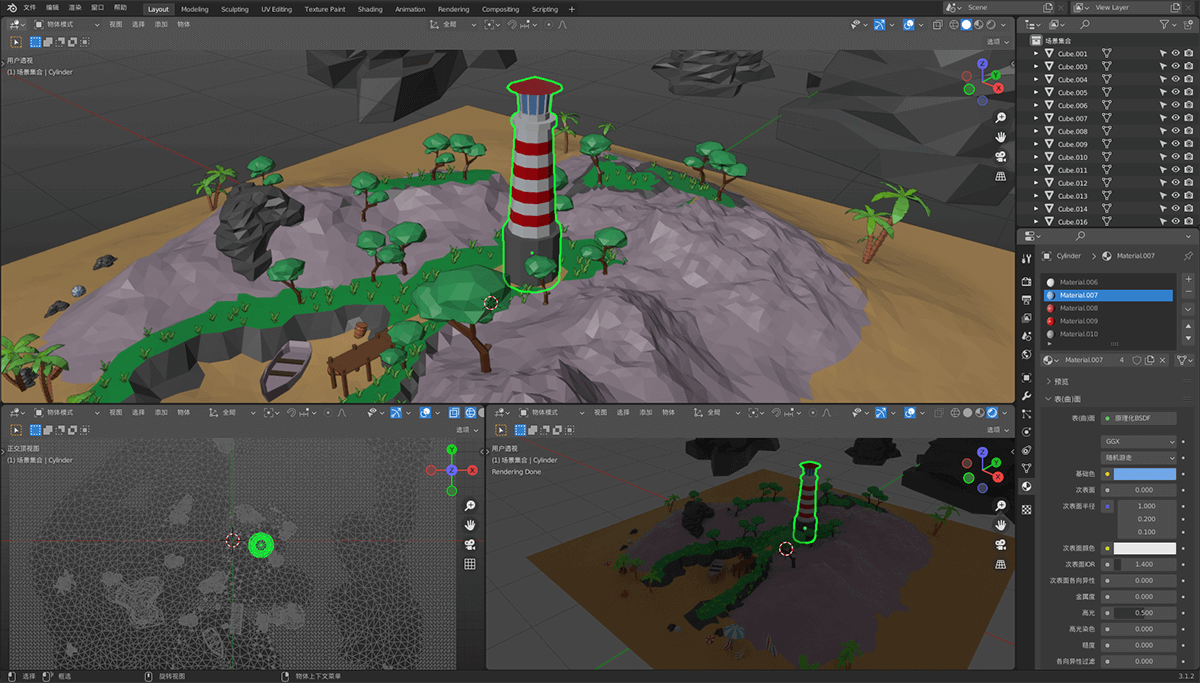Open the 文件 file menu
1200x683 pixels.
pyautogui.click(x=29, y=8)
